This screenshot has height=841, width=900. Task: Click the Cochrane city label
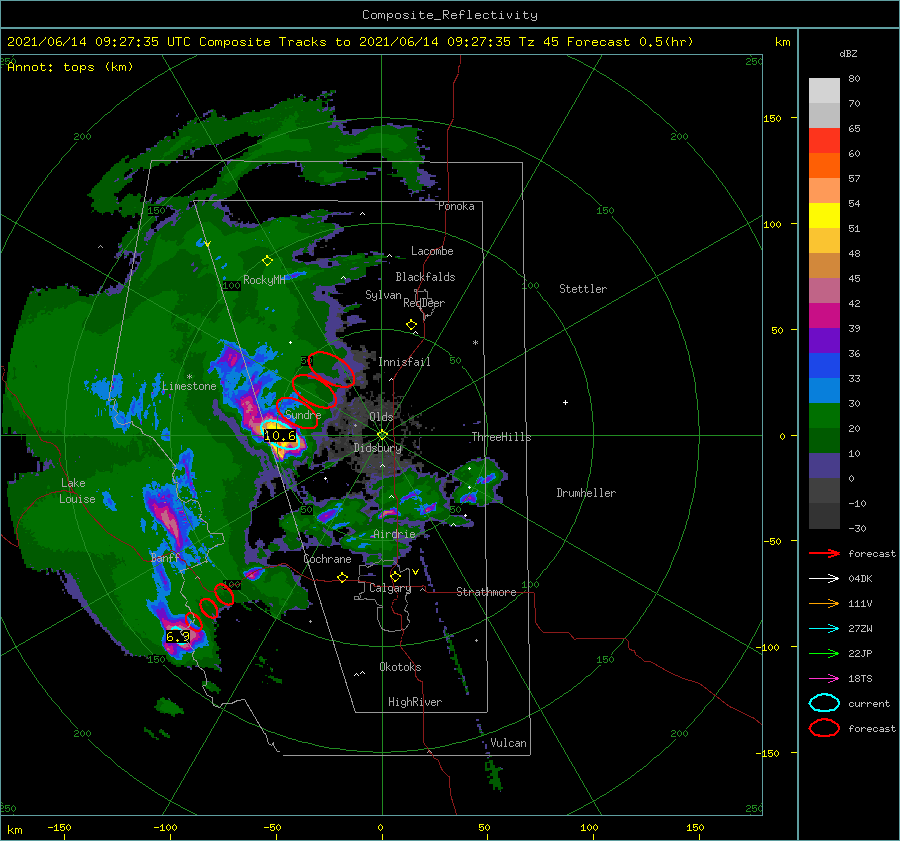pos(327,559)
